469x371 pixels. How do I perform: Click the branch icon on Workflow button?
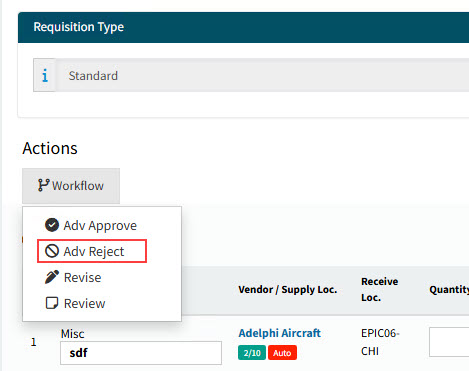[43, 185]
